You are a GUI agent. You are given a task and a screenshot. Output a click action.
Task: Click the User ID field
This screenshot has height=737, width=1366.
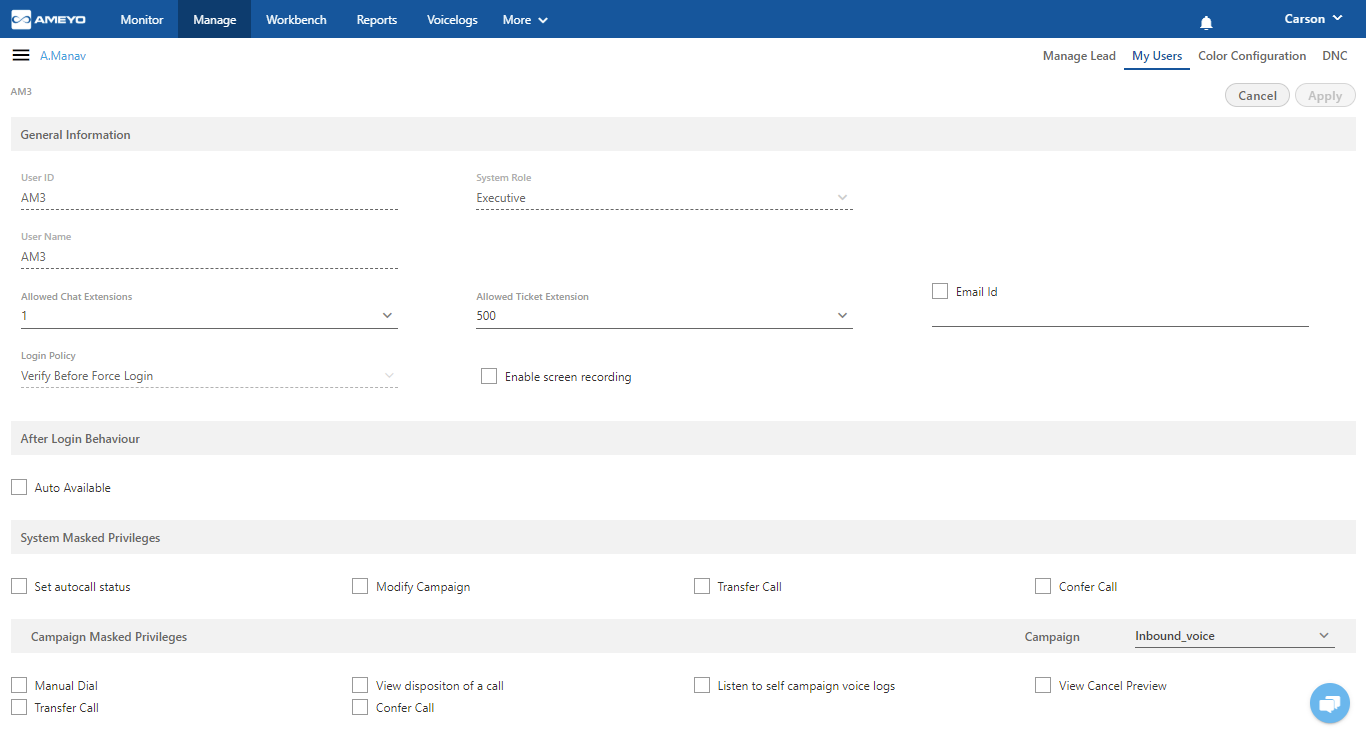click(x=209, y=198)
